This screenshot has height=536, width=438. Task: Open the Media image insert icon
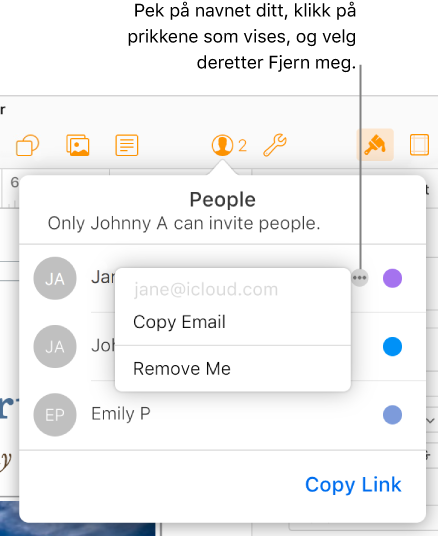click(x=78, y=145)
